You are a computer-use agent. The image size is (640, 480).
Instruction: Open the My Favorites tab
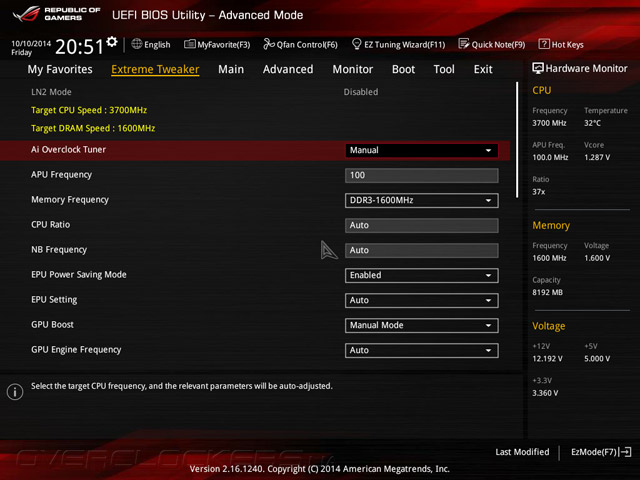point(60,69)
